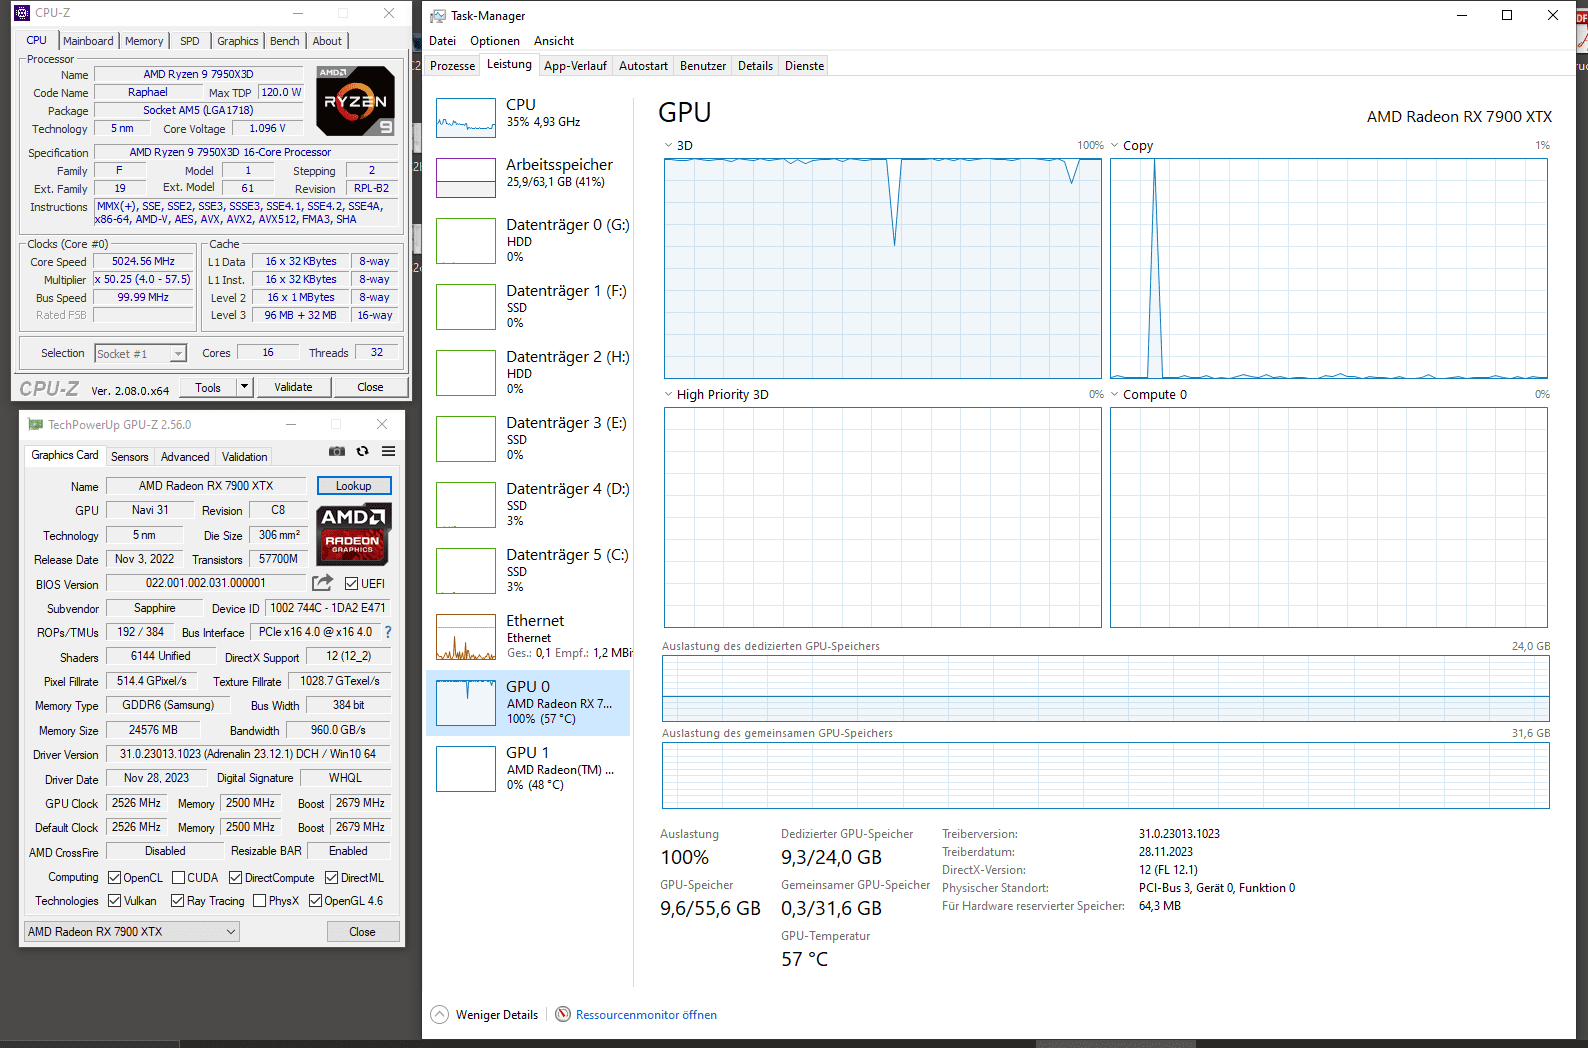This screenshot has width=1588, height=1048.
Task: Toggle the PhysX checkbox
Action: [x=259, y=901]
